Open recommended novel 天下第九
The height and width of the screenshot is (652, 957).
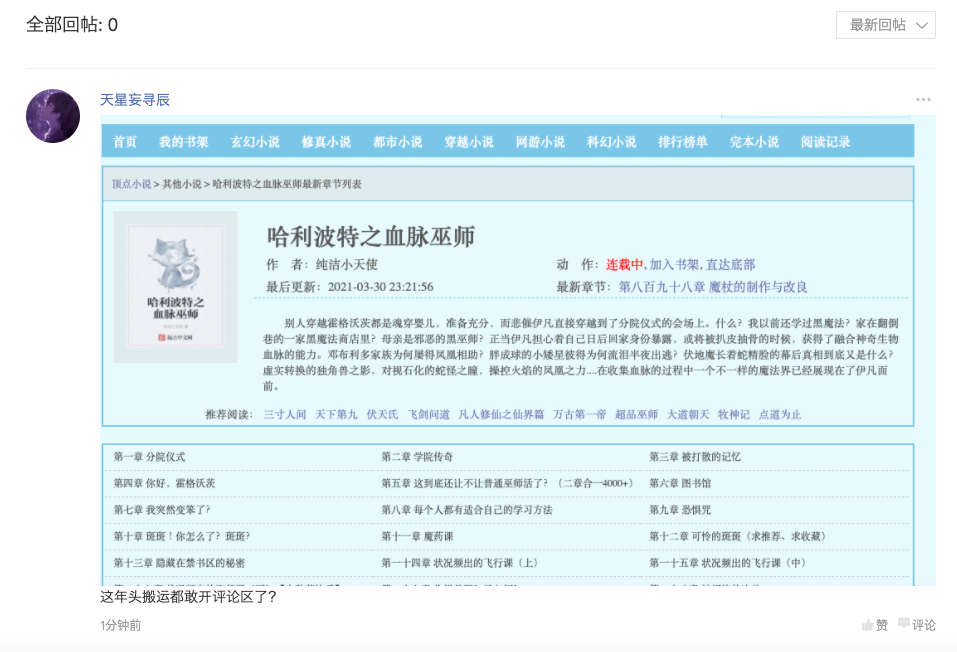[x=336, y=415]
